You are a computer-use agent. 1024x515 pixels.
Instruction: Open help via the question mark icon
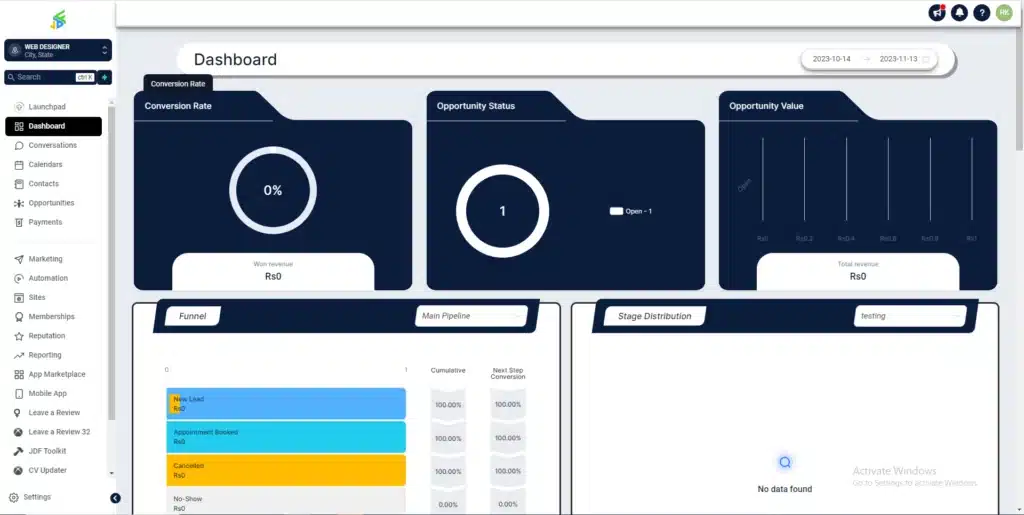(x=982, y=13)
